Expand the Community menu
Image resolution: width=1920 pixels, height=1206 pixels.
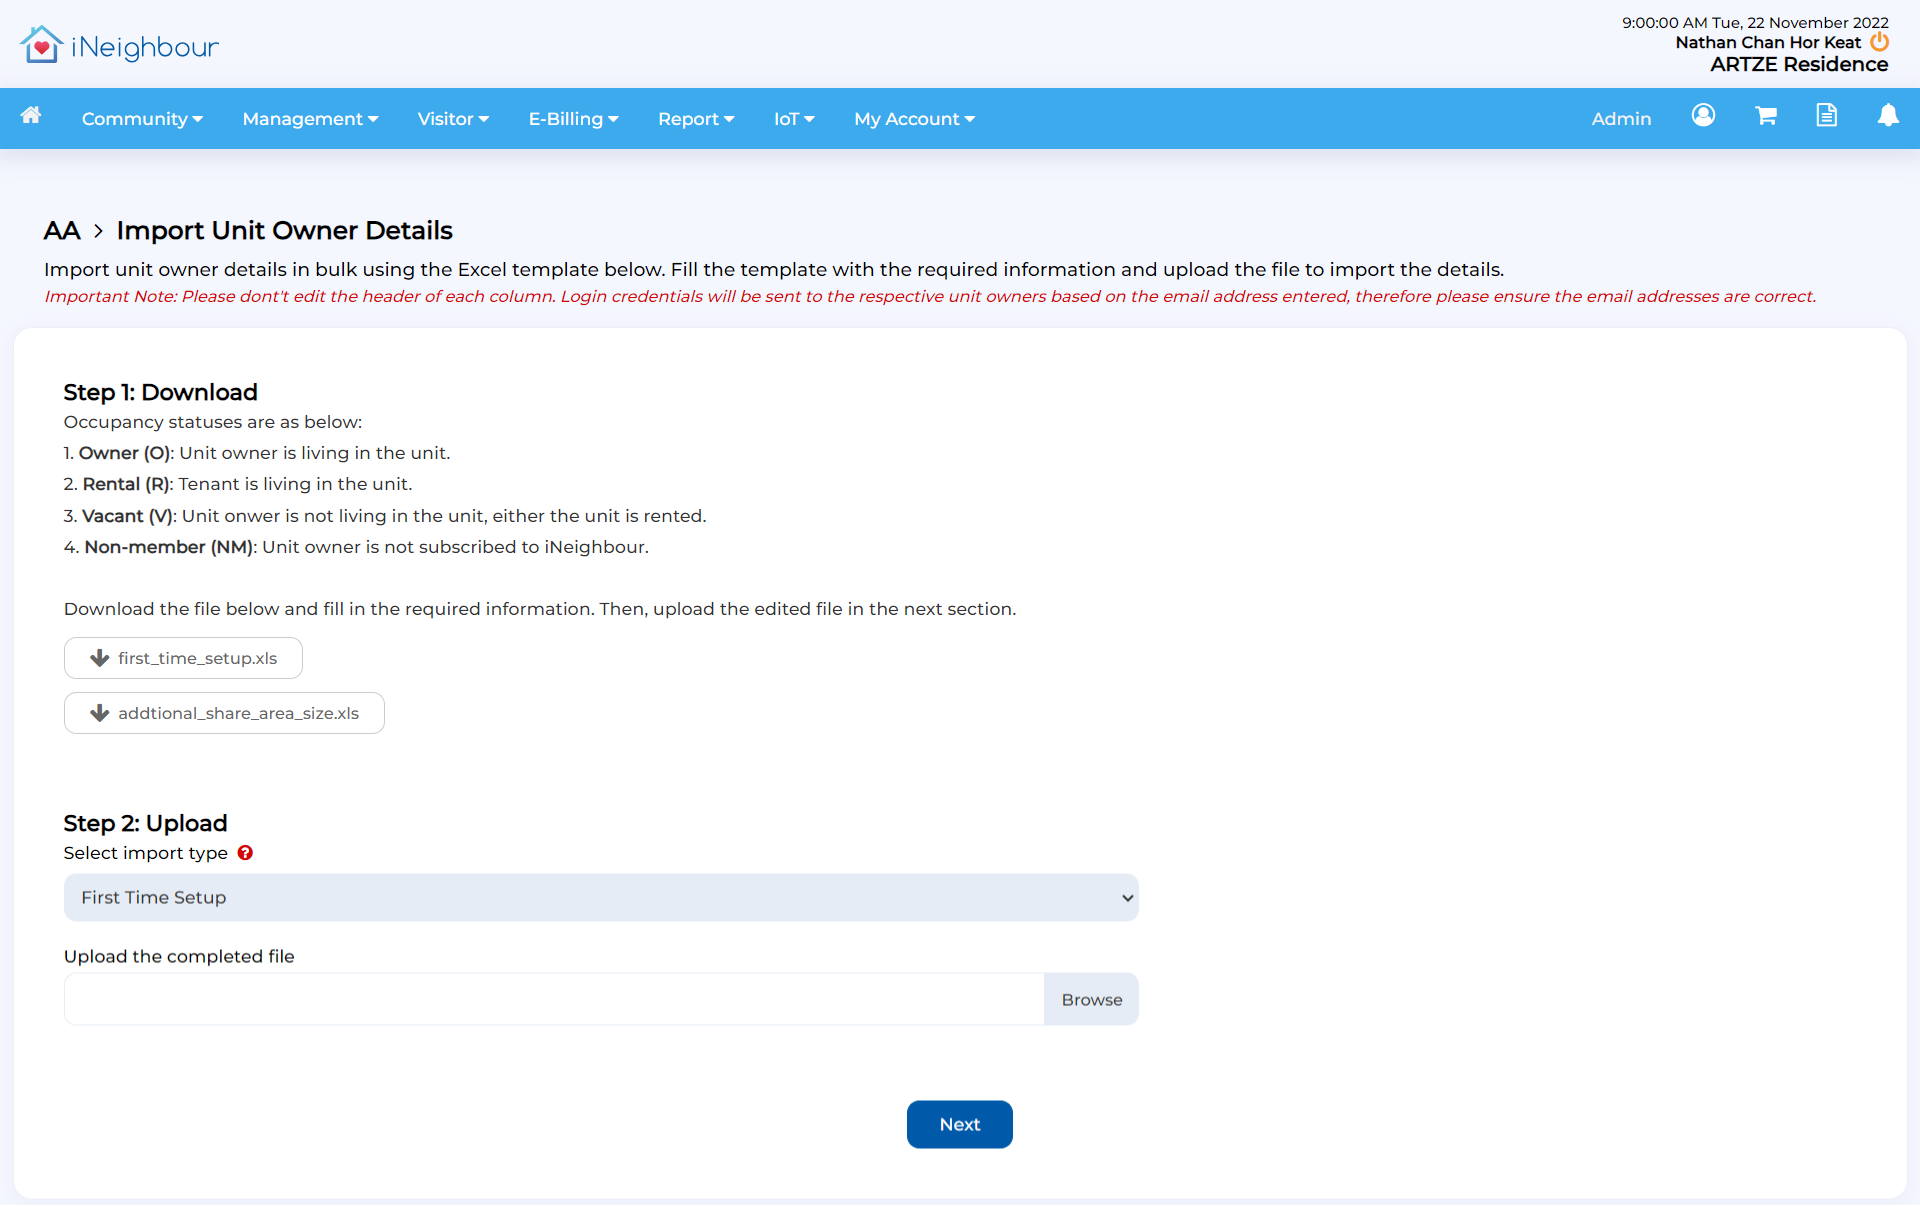pos(142,119)
